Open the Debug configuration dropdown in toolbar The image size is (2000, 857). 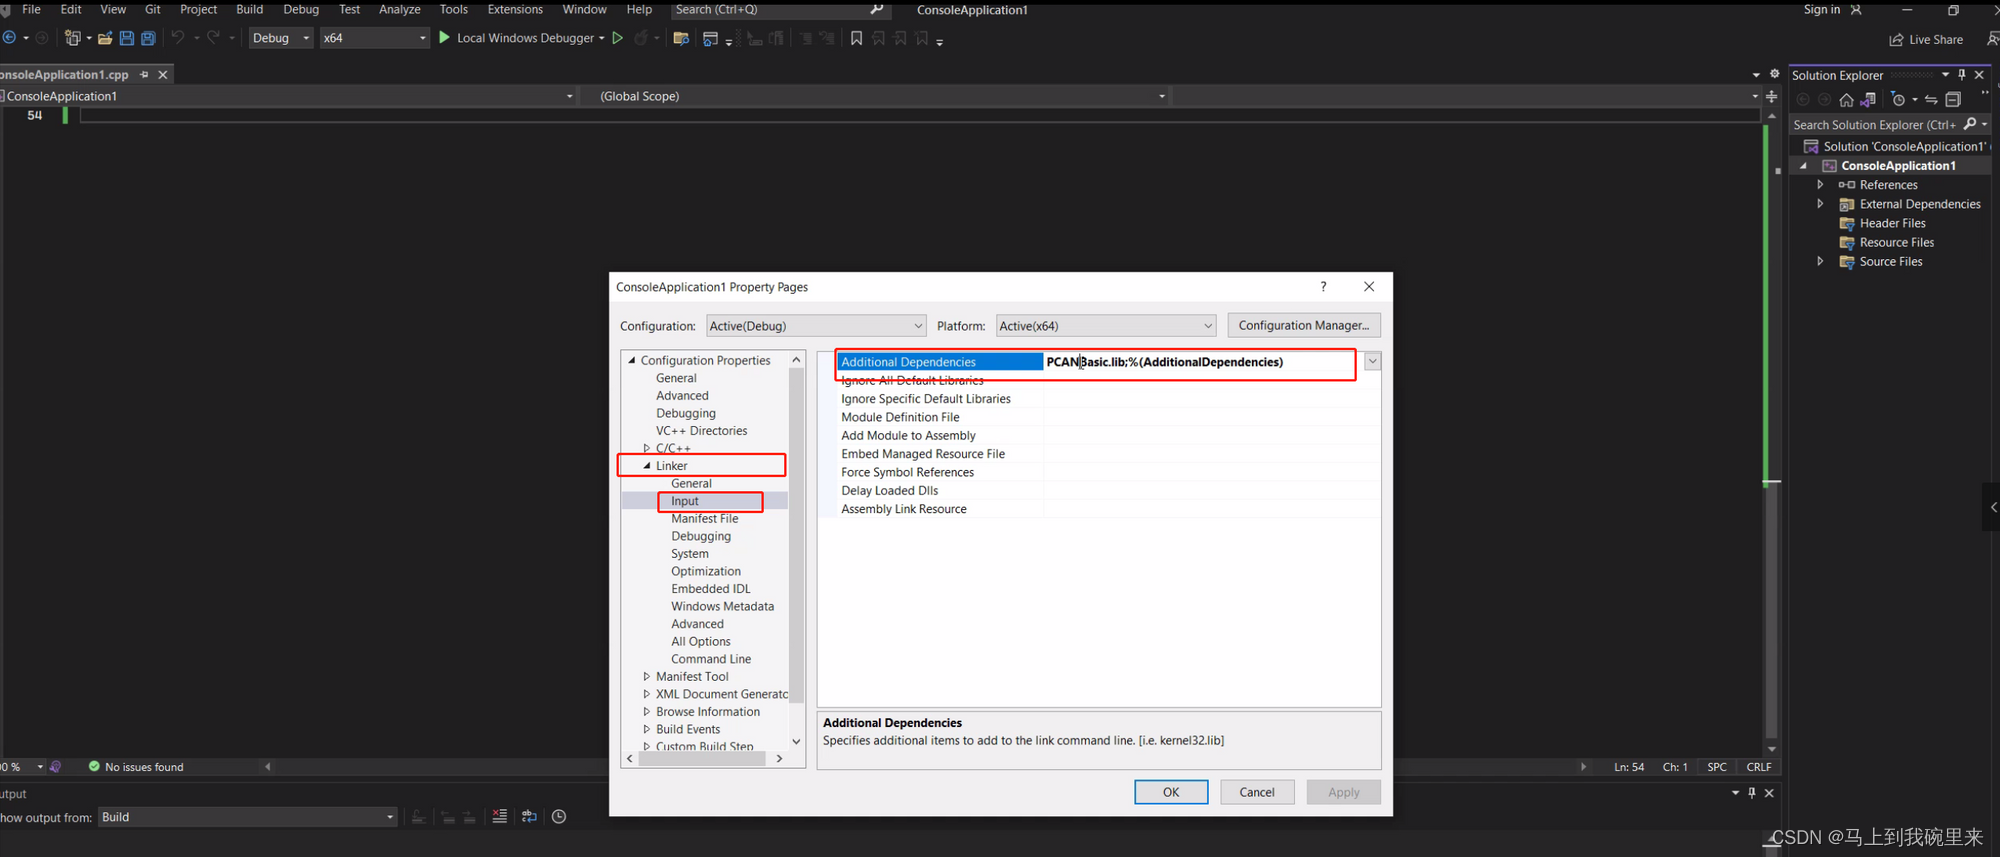tap(280, 38)
